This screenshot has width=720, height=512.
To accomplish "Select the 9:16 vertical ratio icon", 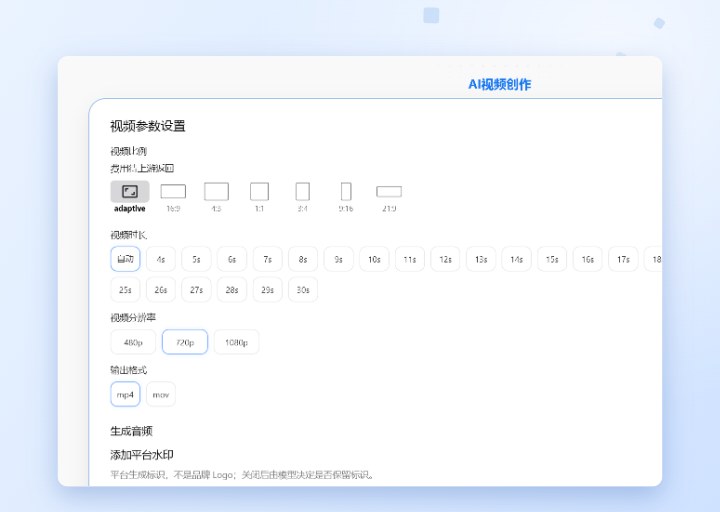I will tap(346, 191).
